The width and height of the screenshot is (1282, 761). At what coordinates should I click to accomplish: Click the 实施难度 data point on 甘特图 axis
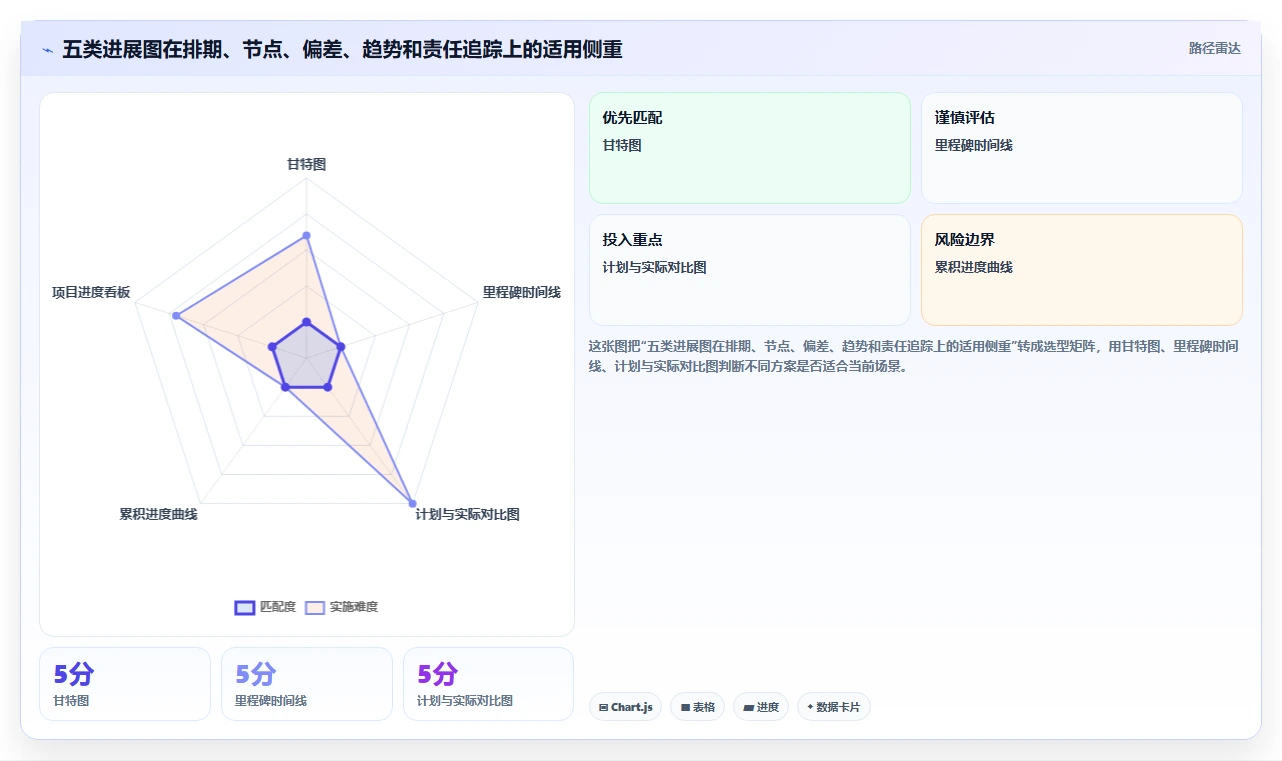tap(306, 236)
